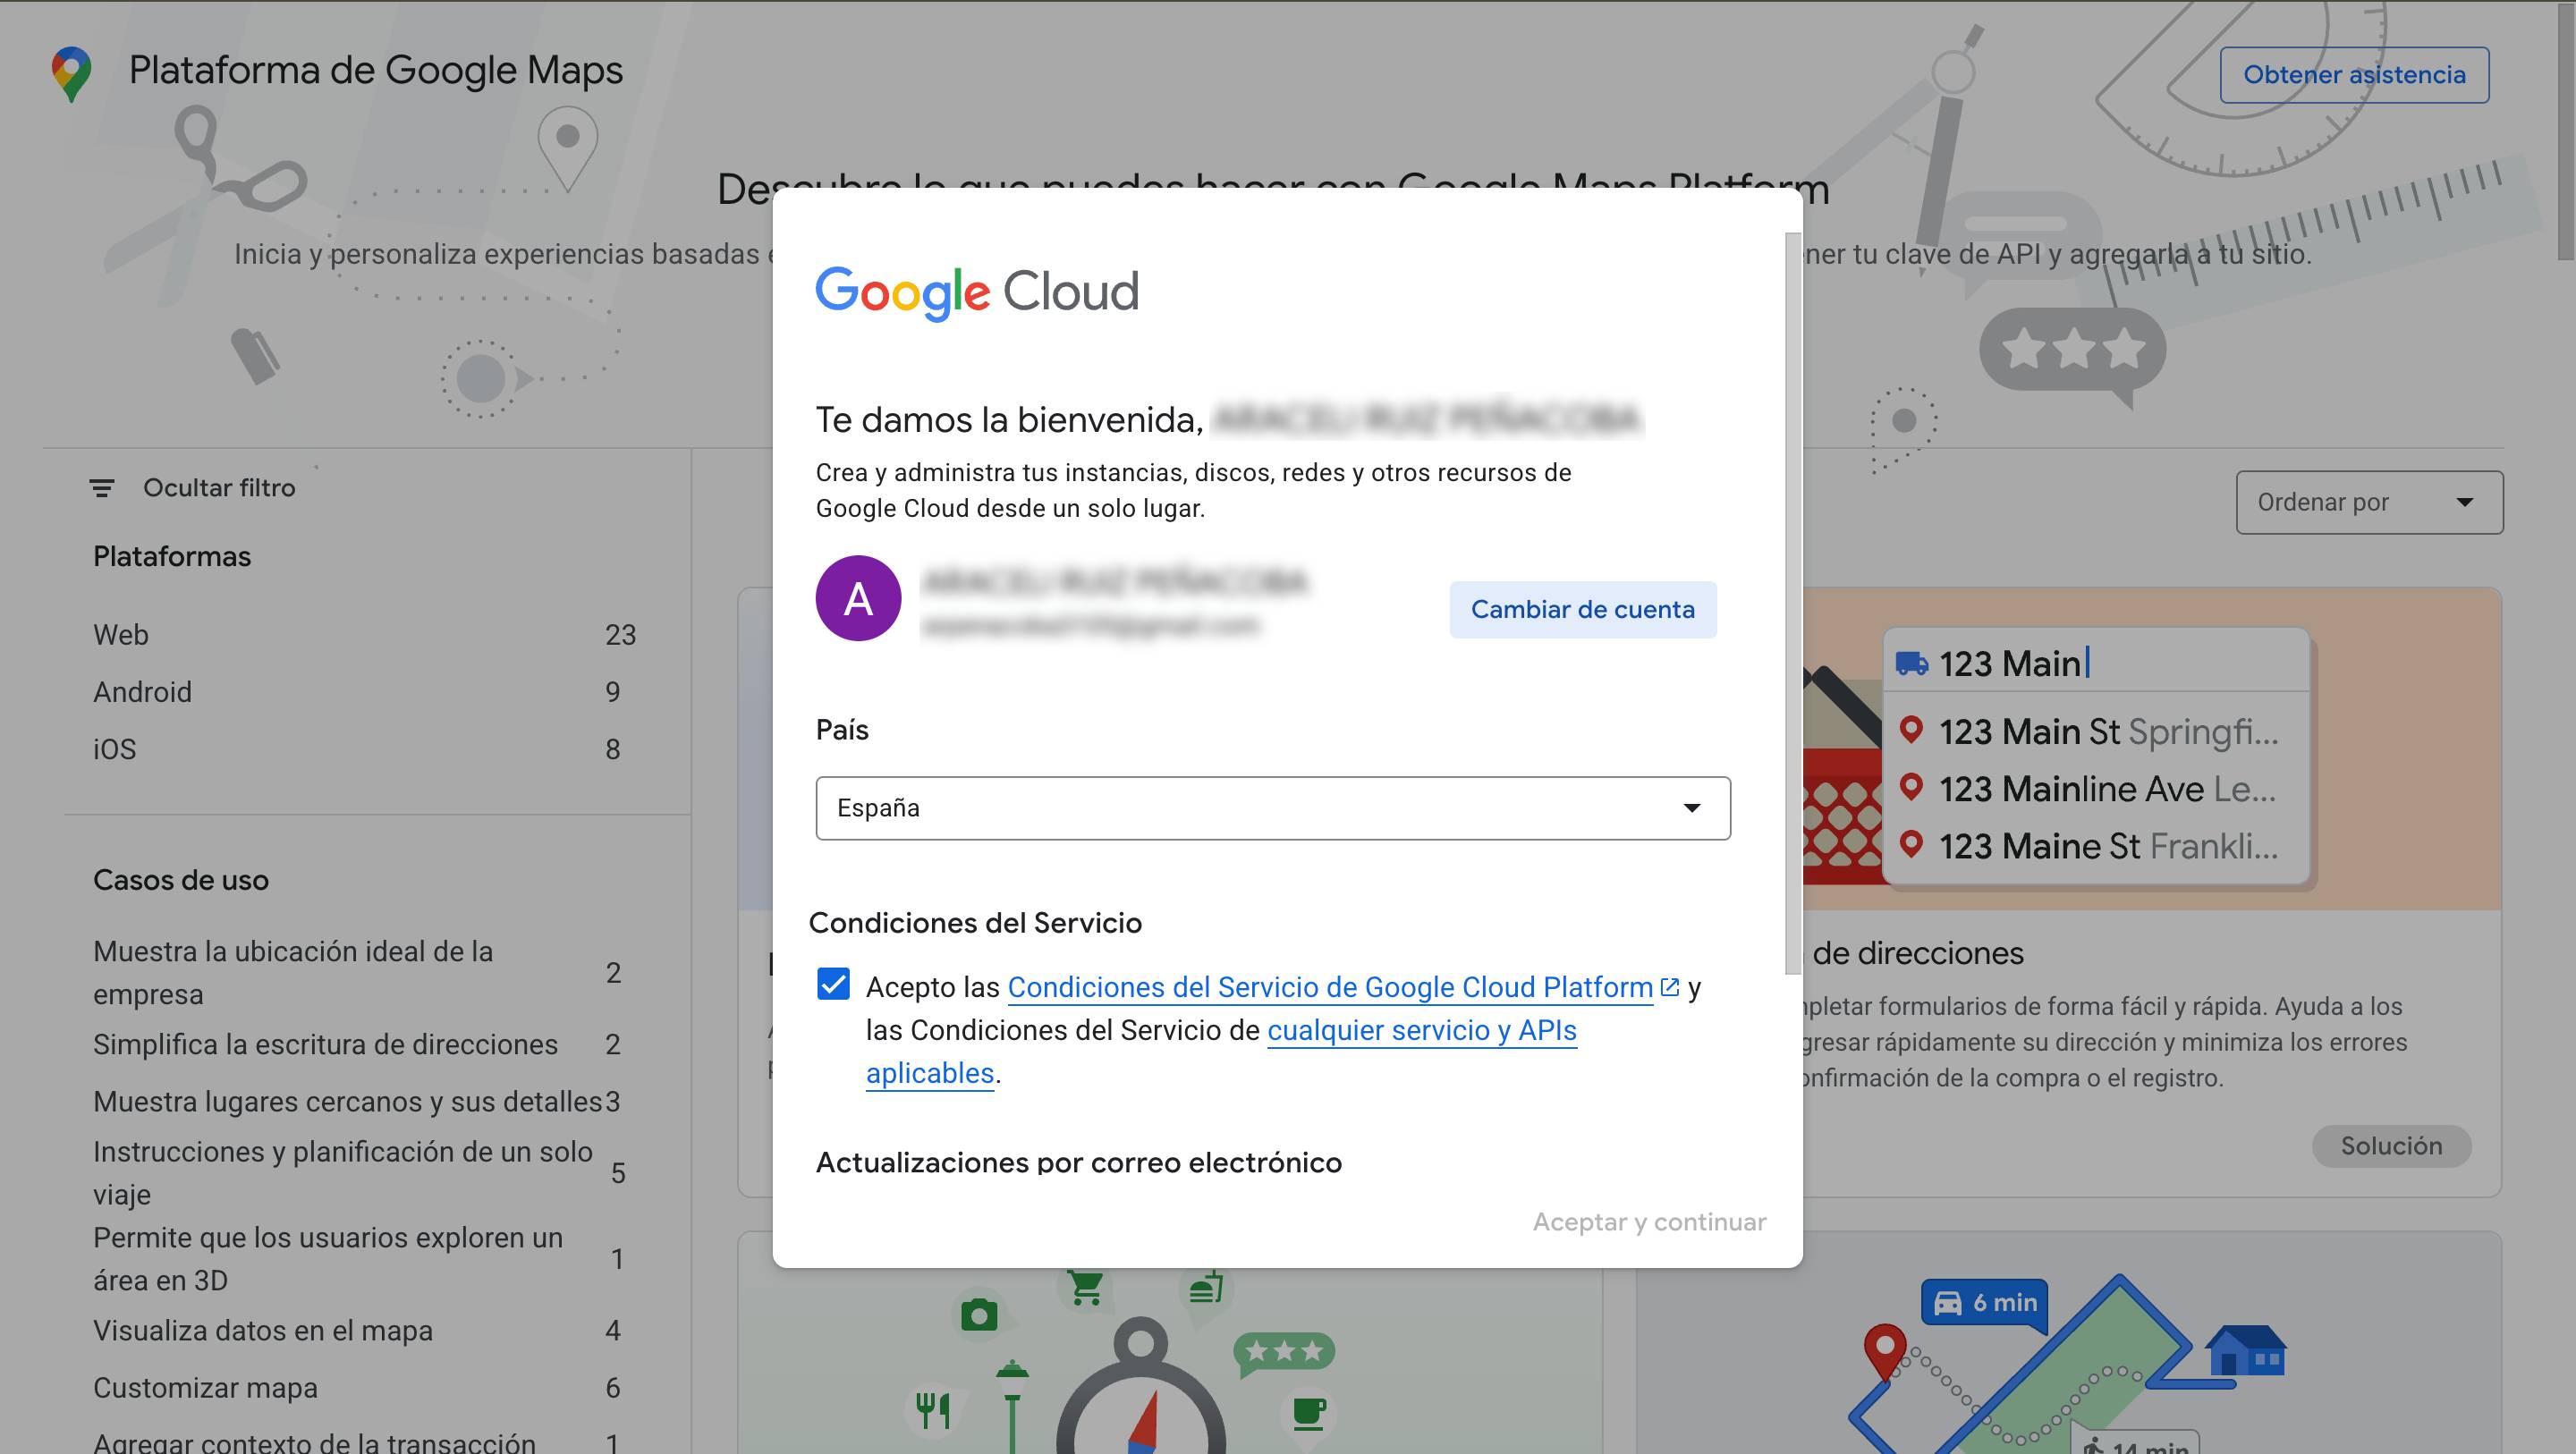Click the car icon in 6 min badge
The image size is (2576, 1454).
pyautogui.click(x=1948, y=1303)
